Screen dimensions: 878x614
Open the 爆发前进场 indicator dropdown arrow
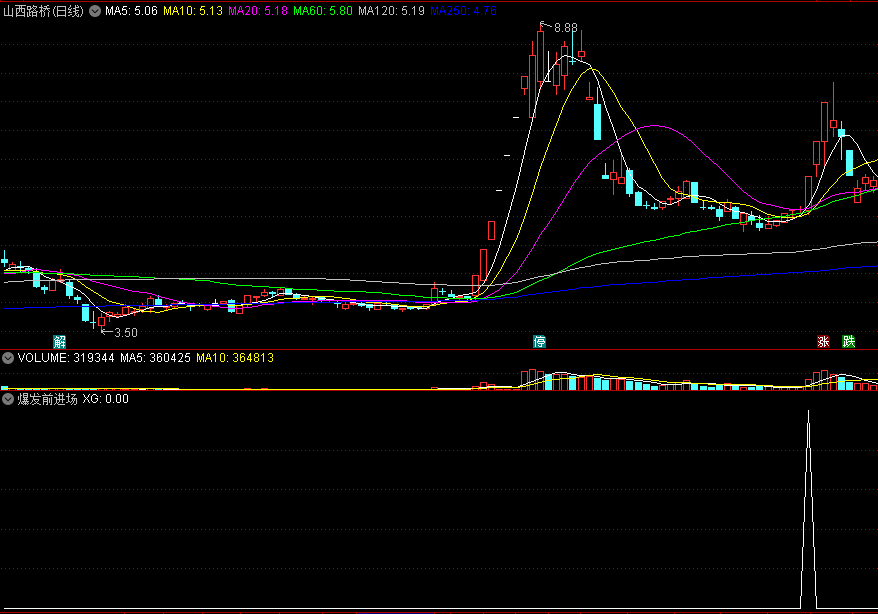(x=8, y=399)
